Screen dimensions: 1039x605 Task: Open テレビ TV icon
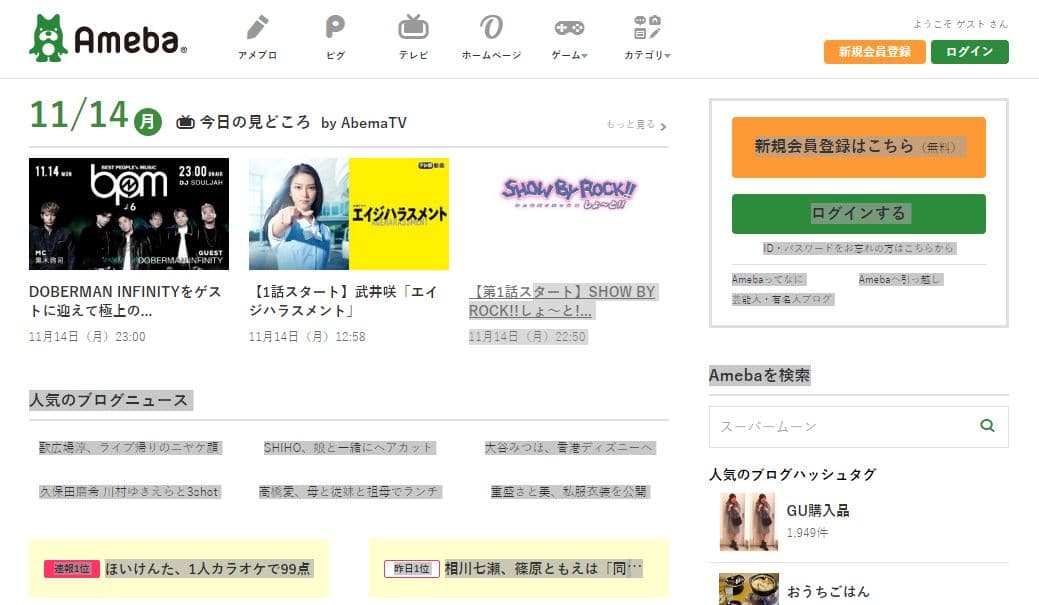coord(413,27)
